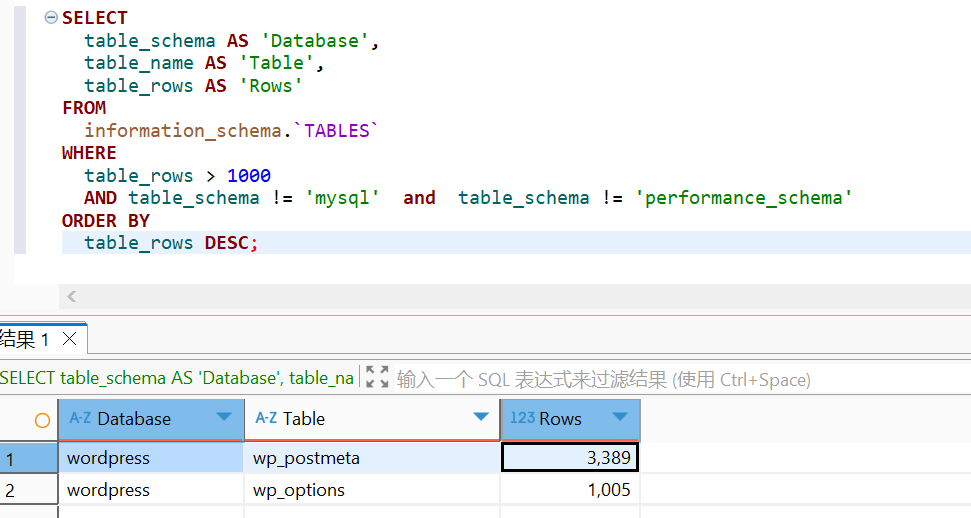
Task: Open the Rows column sort dropdown arrow
Action: tap(620, 418)
